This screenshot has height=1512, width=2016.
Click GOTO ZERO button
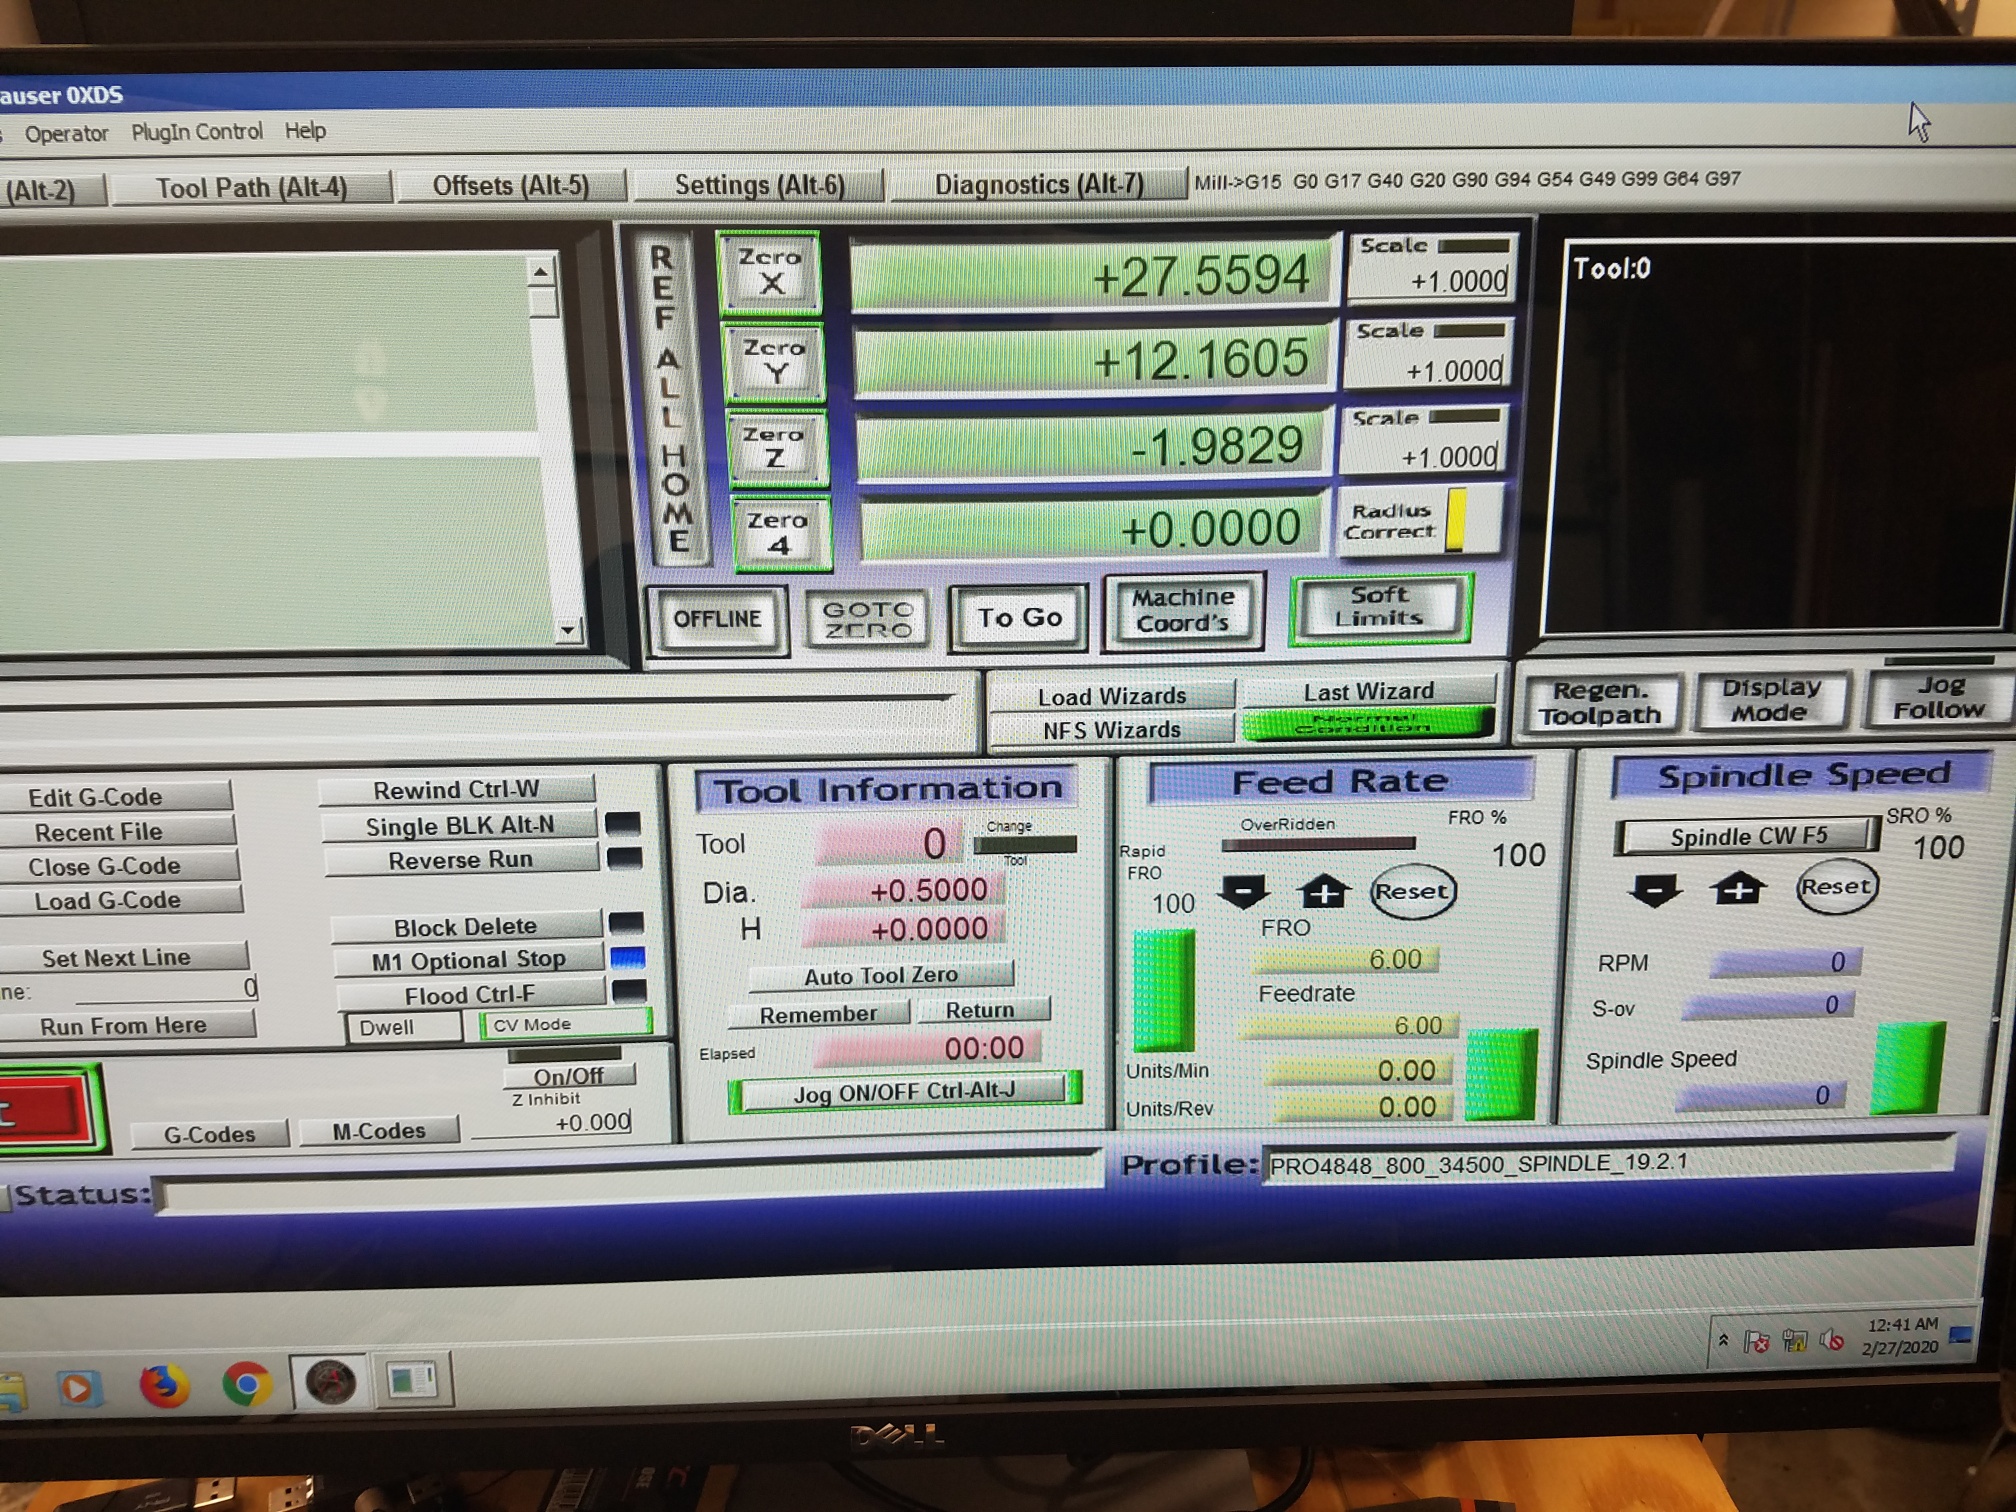point(867,619)
